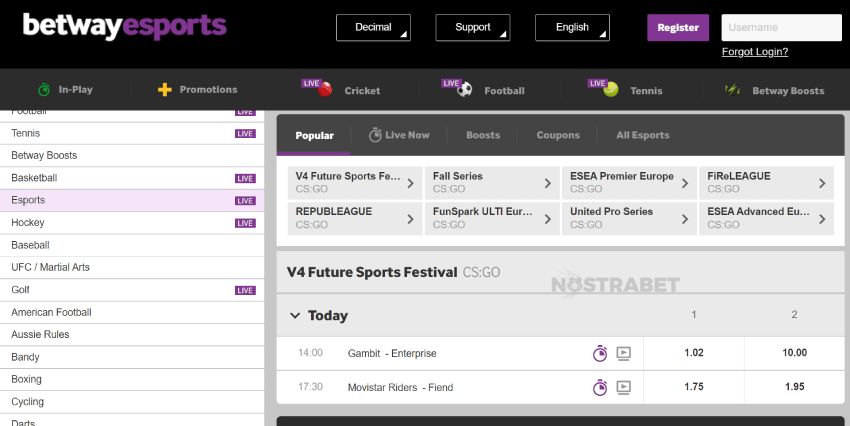The height and width of the screenshot is (426, 850).
Task: Click live stream icon for Movistar Riders - Fiend
Action: pyautogui.click(x=624, y=388)
